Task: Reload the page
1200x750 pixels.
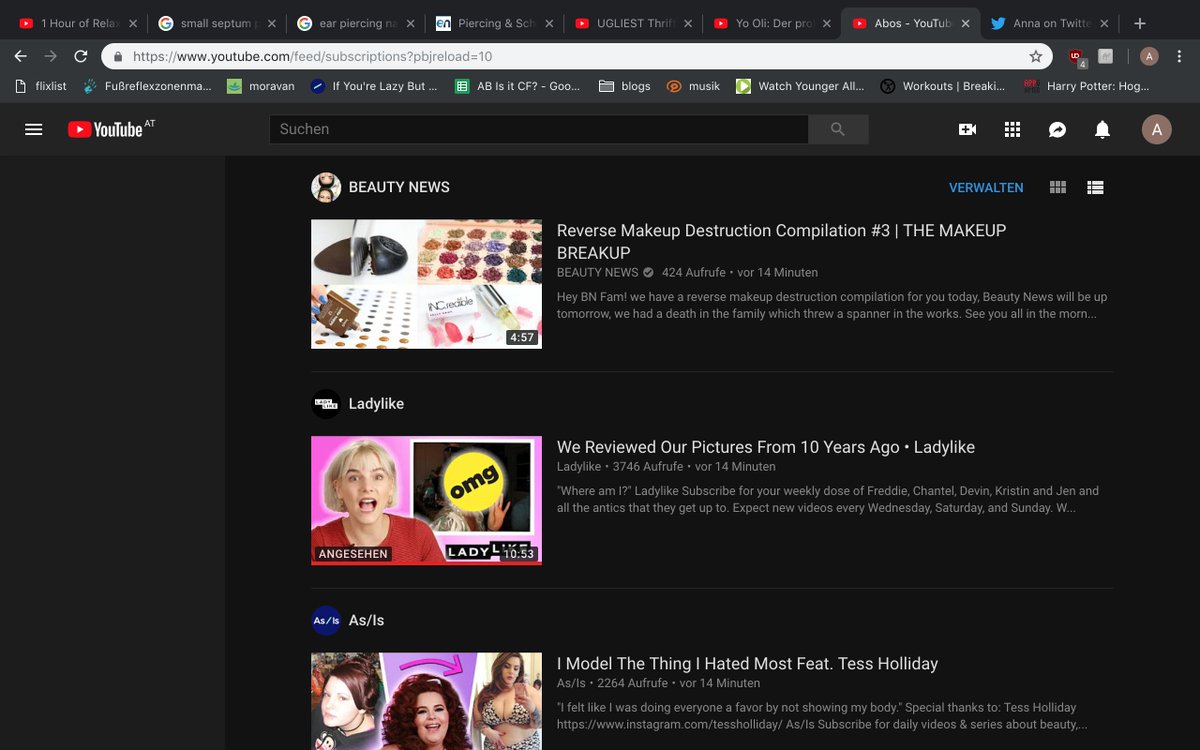Action: tap(81, 56)
